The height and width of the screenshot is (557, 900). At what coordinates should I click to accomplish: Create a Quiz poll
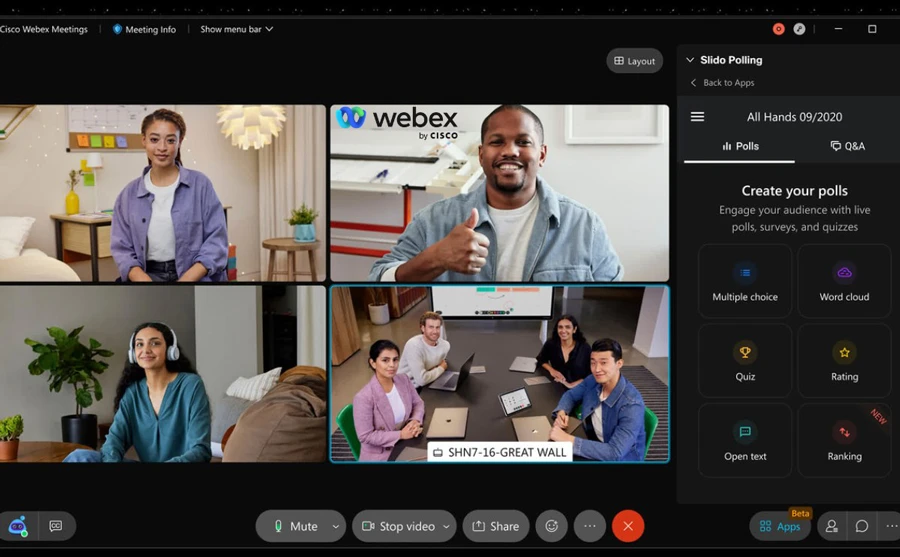coord(745,361)
